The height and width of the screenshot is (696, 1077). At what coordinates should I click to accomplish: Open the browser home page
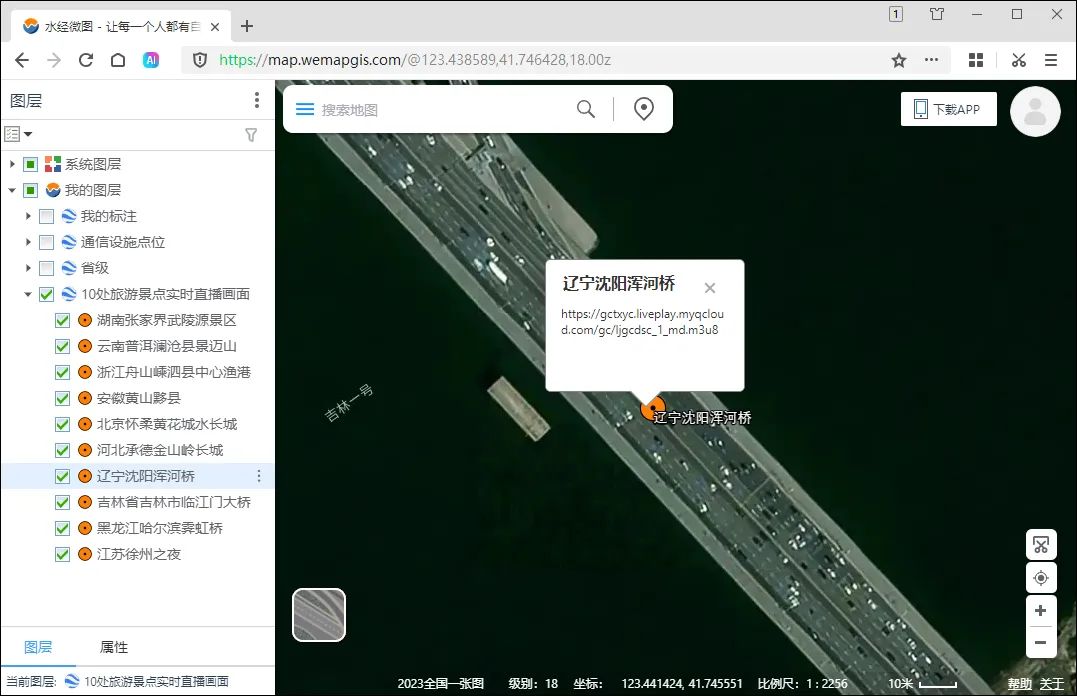(x=118, y=60)
